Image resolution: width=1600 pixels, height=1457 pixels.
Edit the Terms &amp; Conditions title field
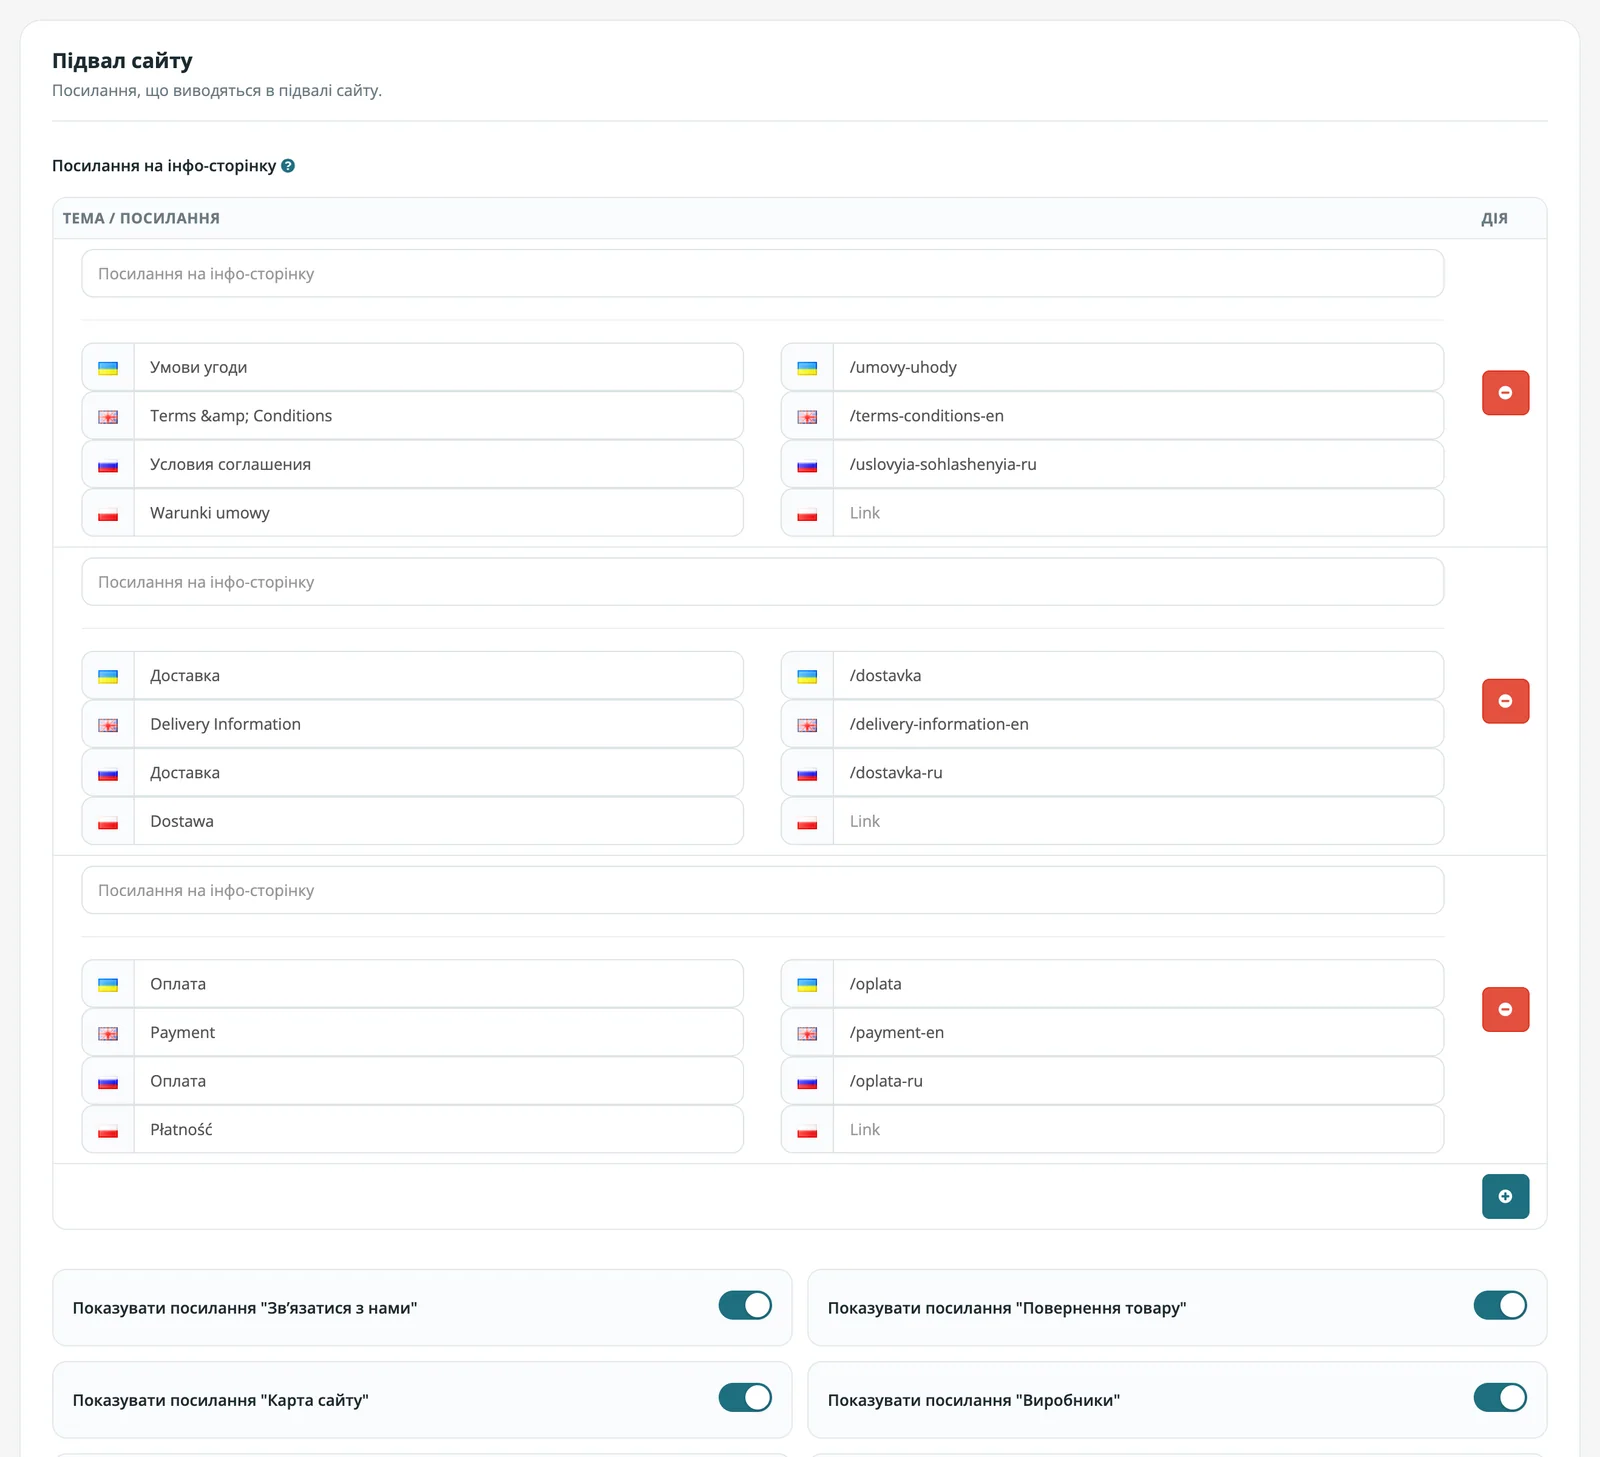[438, 416]
